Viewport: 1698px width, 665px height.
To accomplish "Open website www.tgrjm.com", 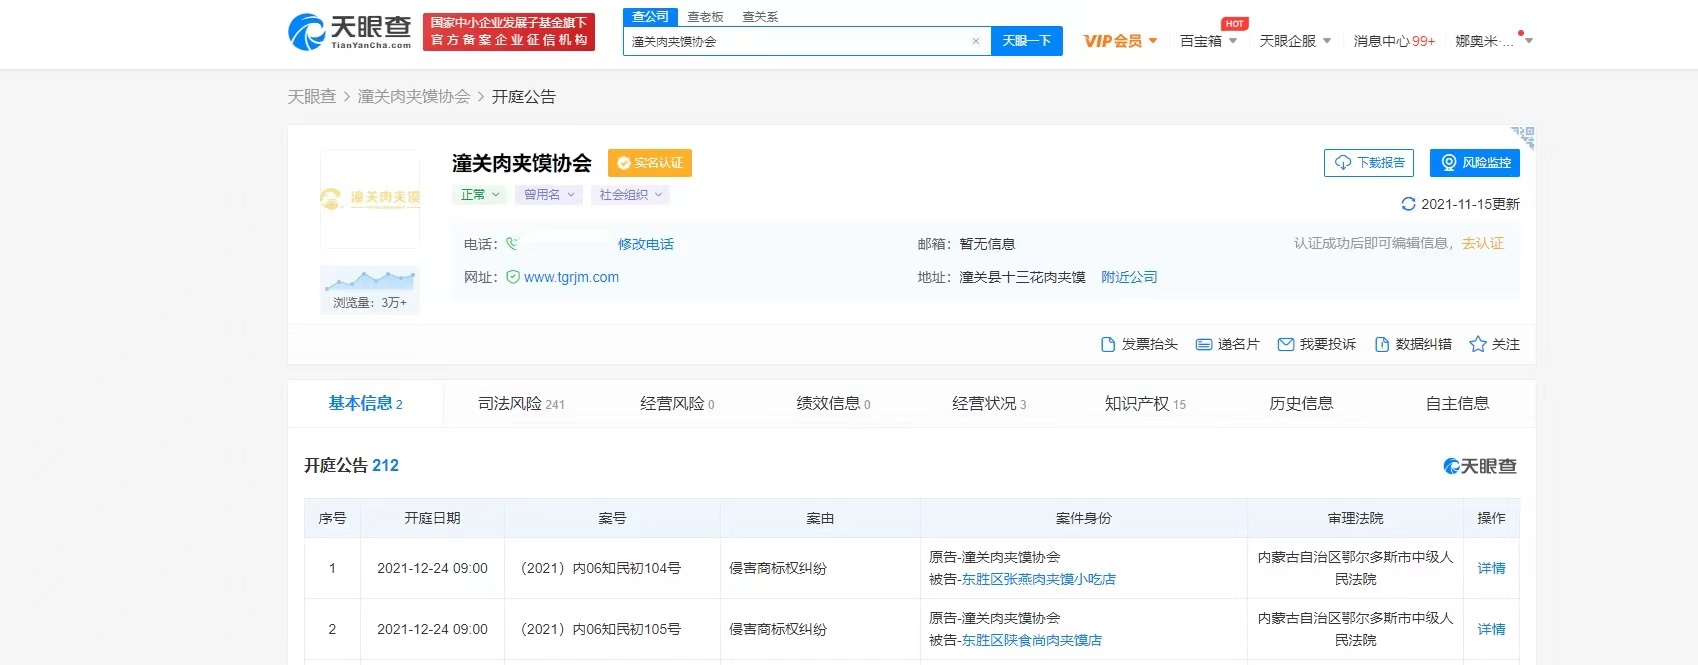I will (571, 277).
